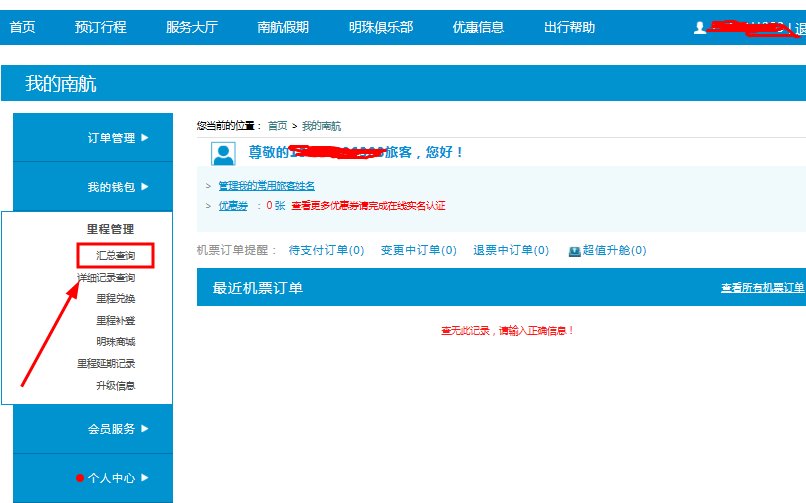Click 查看所有机票订单 link

(762, 288)
